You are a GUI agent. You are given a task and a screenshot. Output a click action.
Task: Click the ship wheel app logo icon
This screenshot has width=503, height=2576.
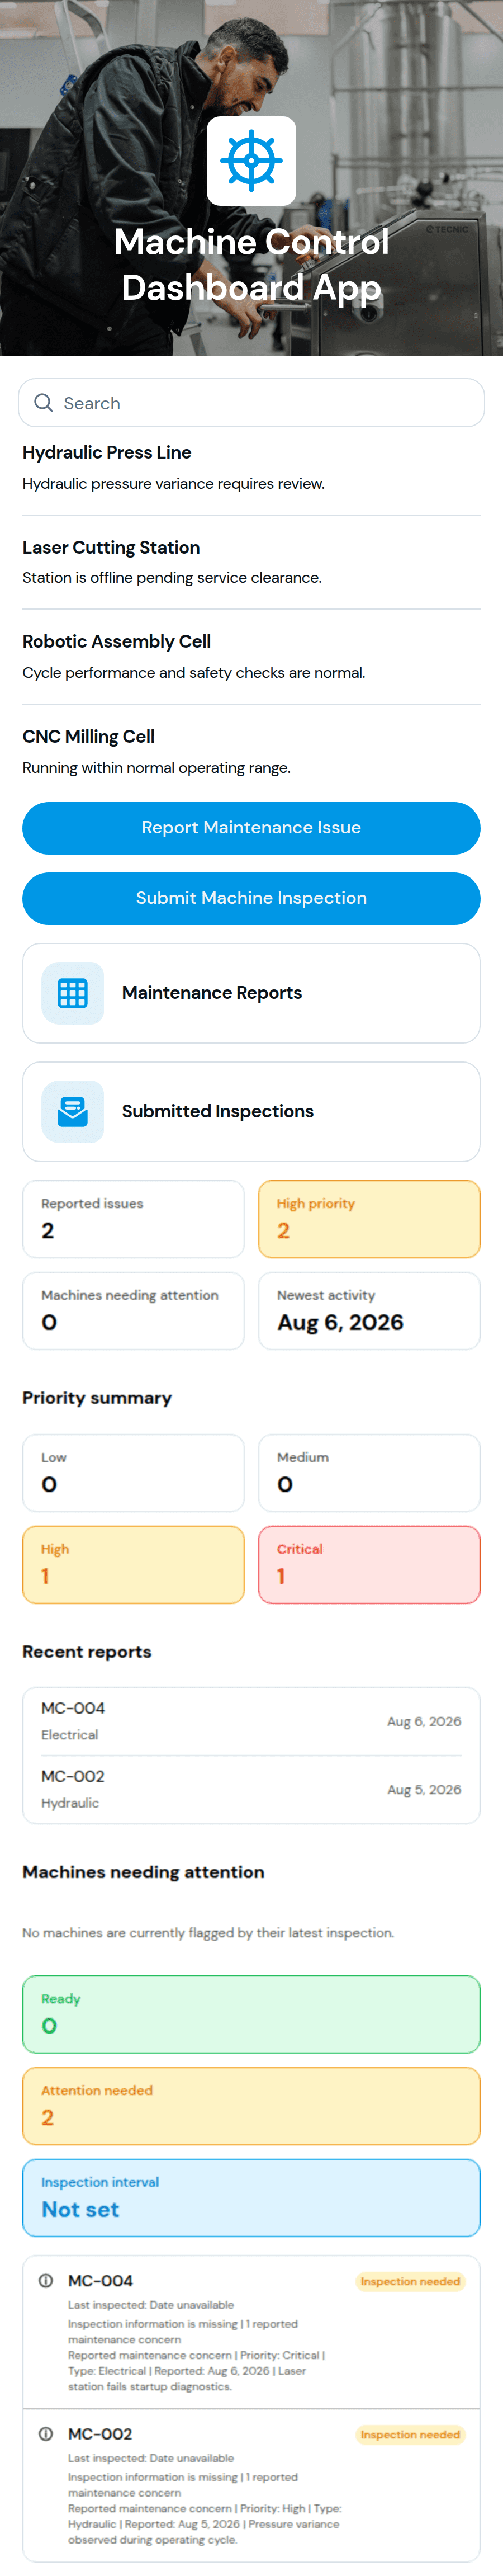251,161
